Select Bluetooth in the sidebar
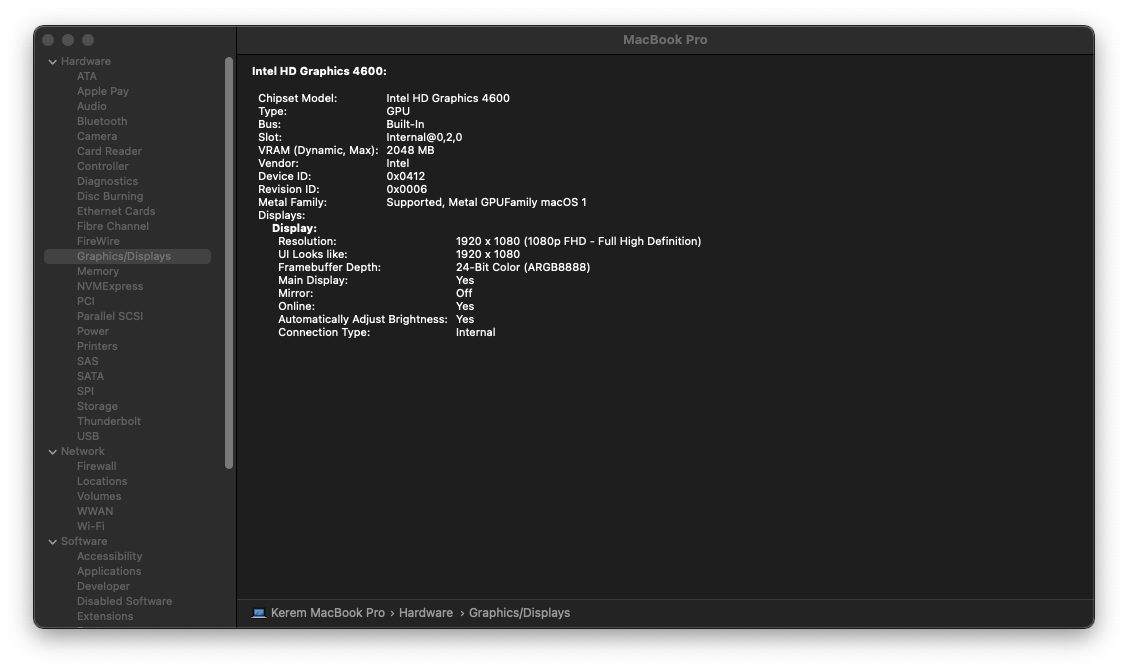1128x670 pixels. 100,121
